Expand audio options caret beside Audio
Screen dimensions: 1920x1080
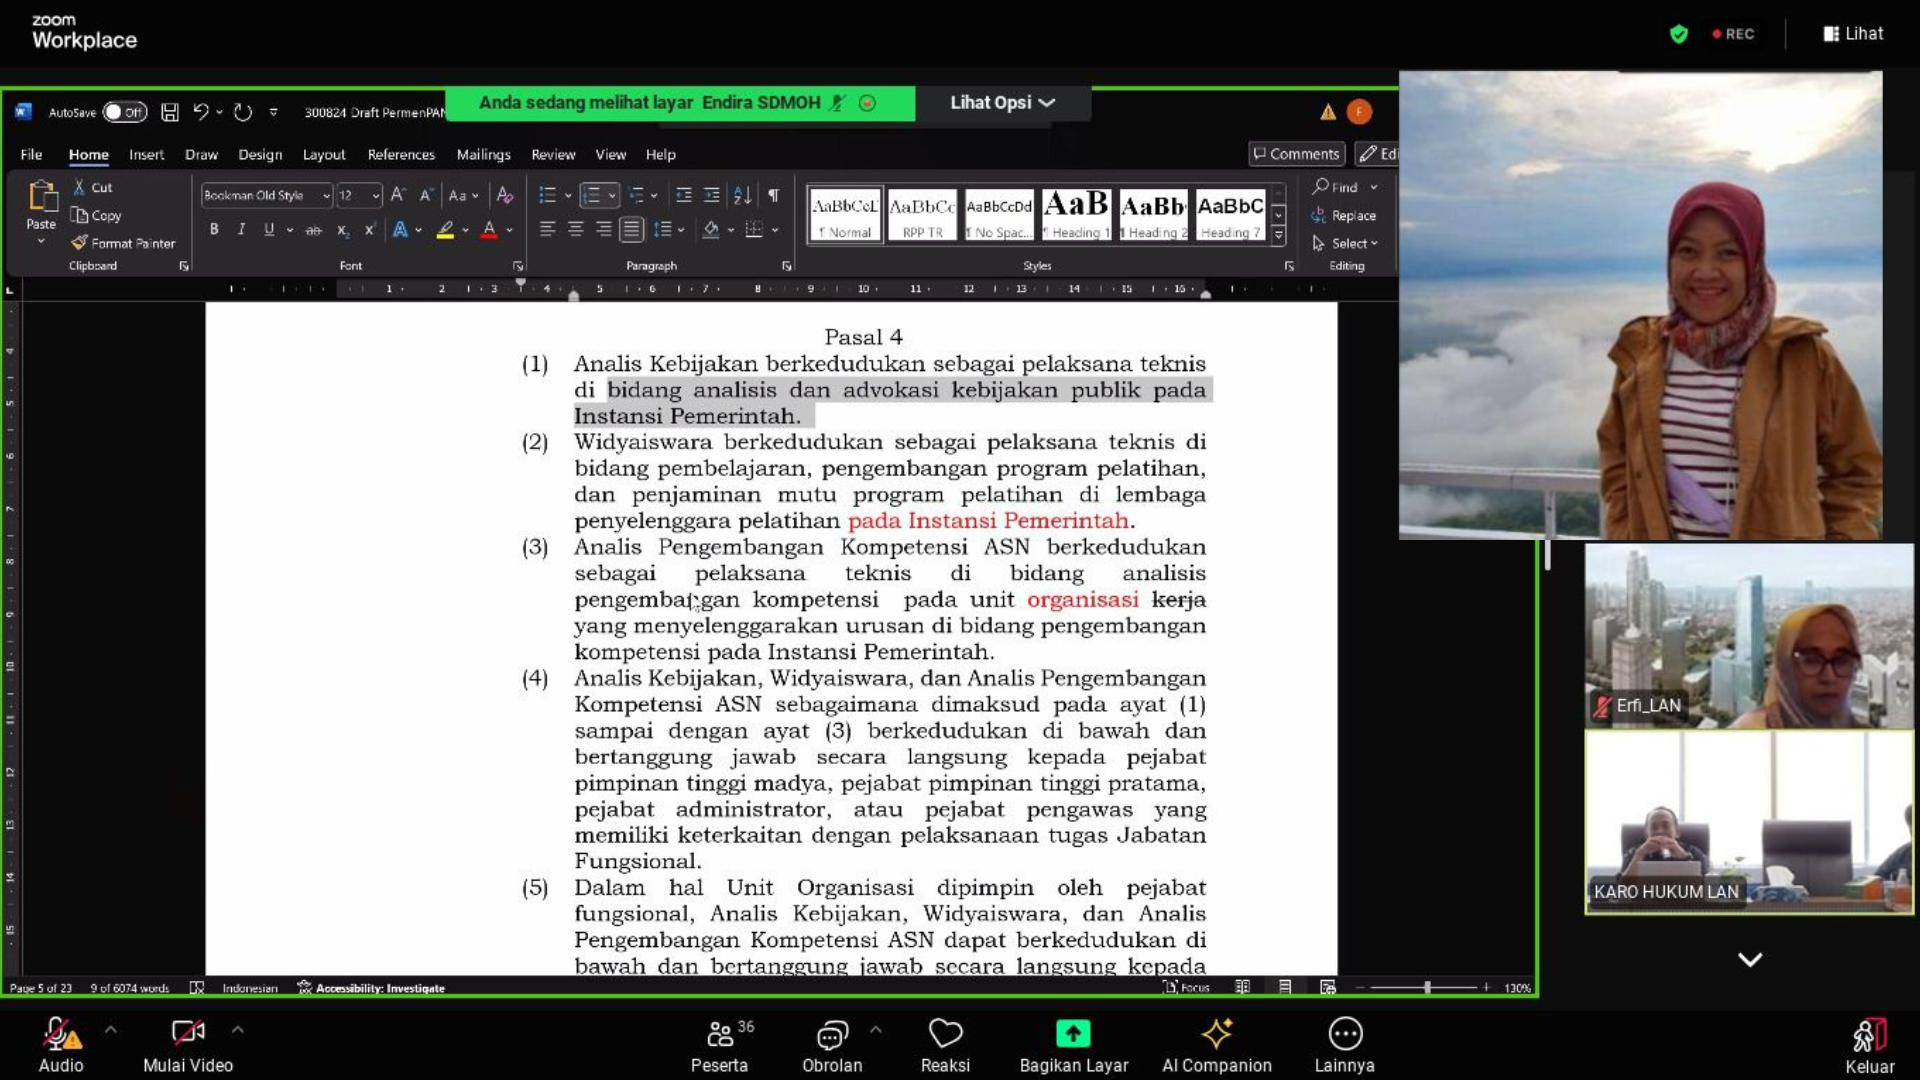111,1028
